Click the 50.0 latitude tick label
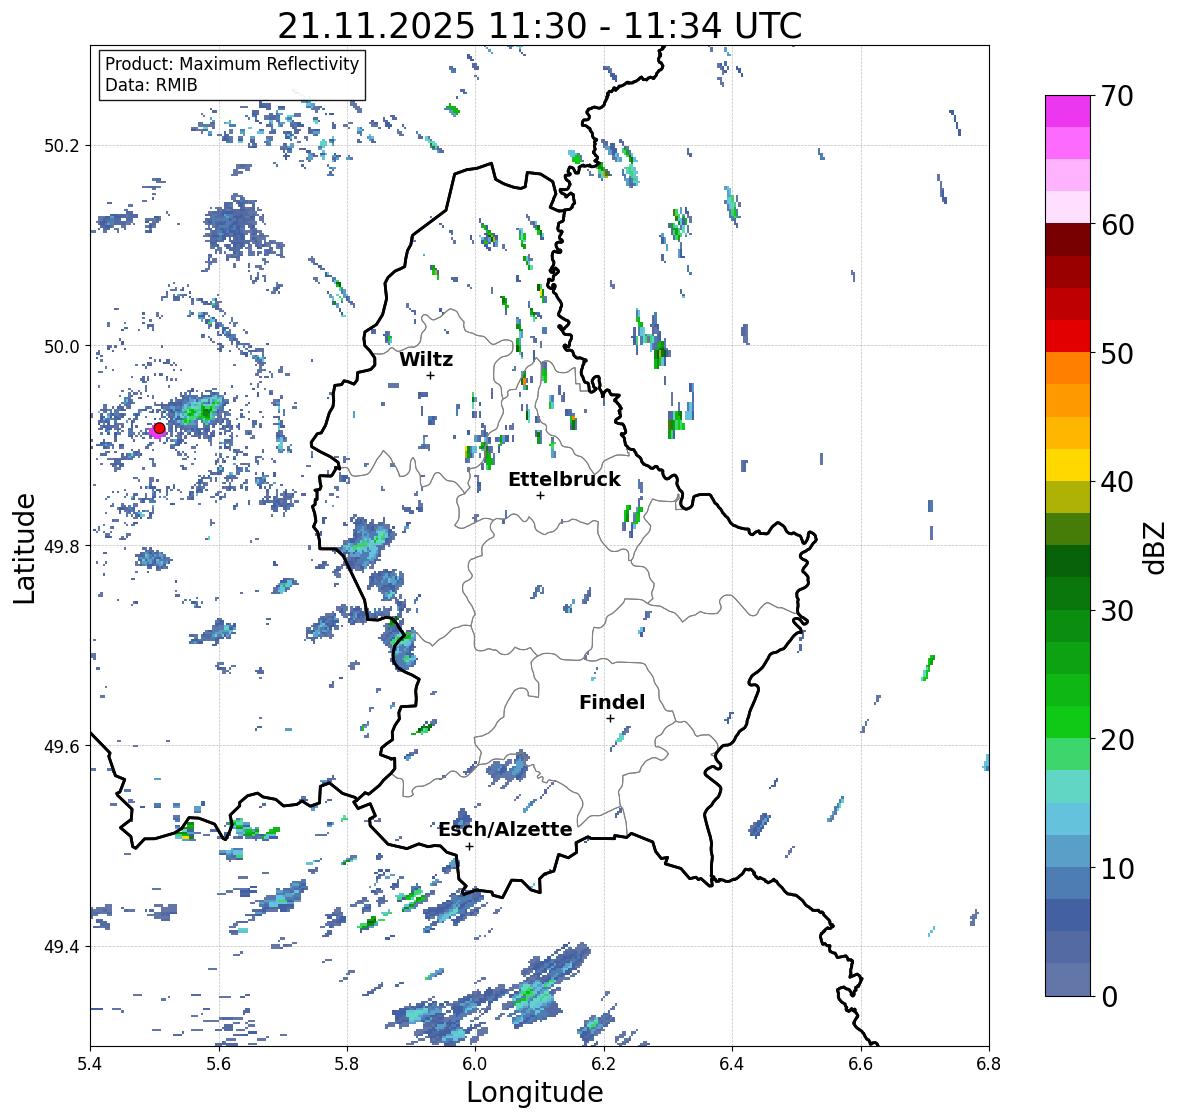This screenshot has width=1179, height=1117. pos(61,347)
